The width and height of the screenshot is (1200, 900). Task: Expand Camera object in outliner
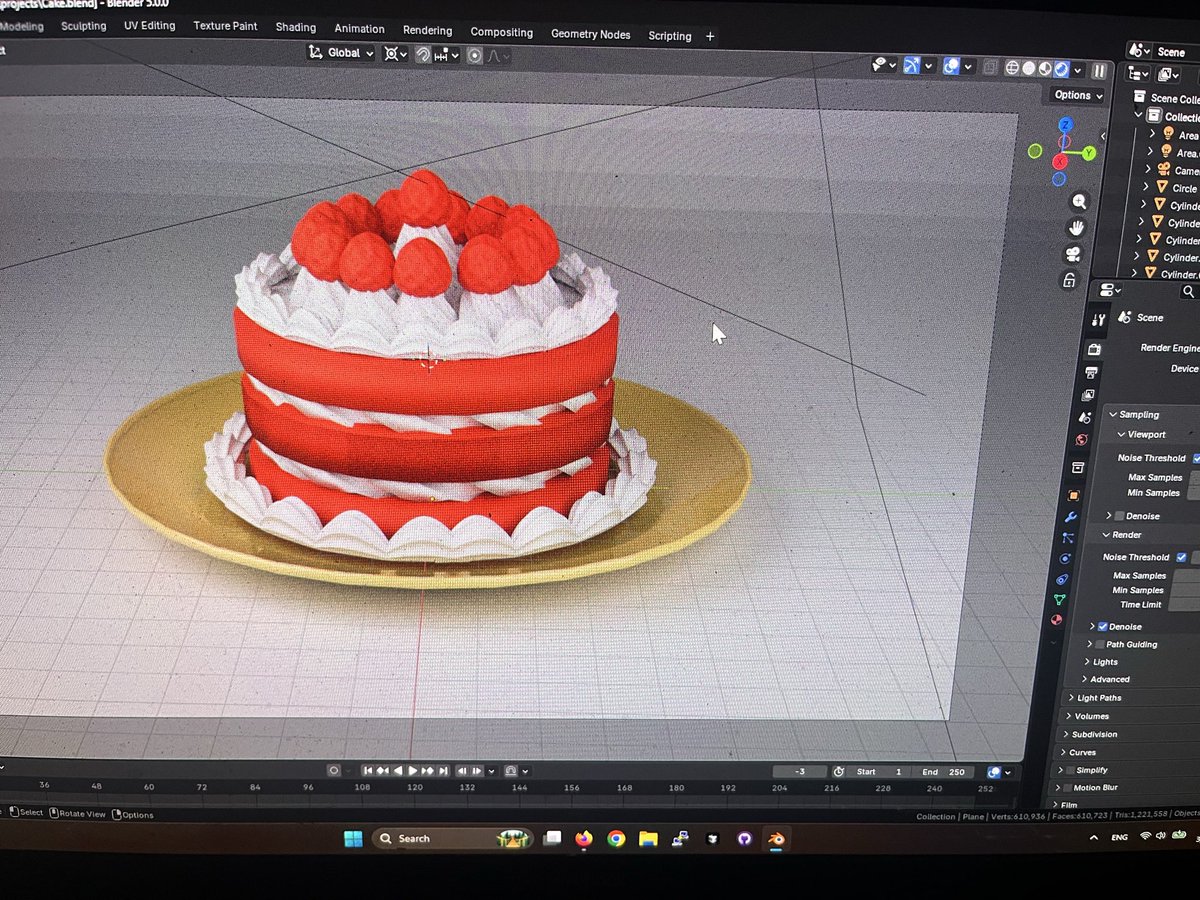1148,169
